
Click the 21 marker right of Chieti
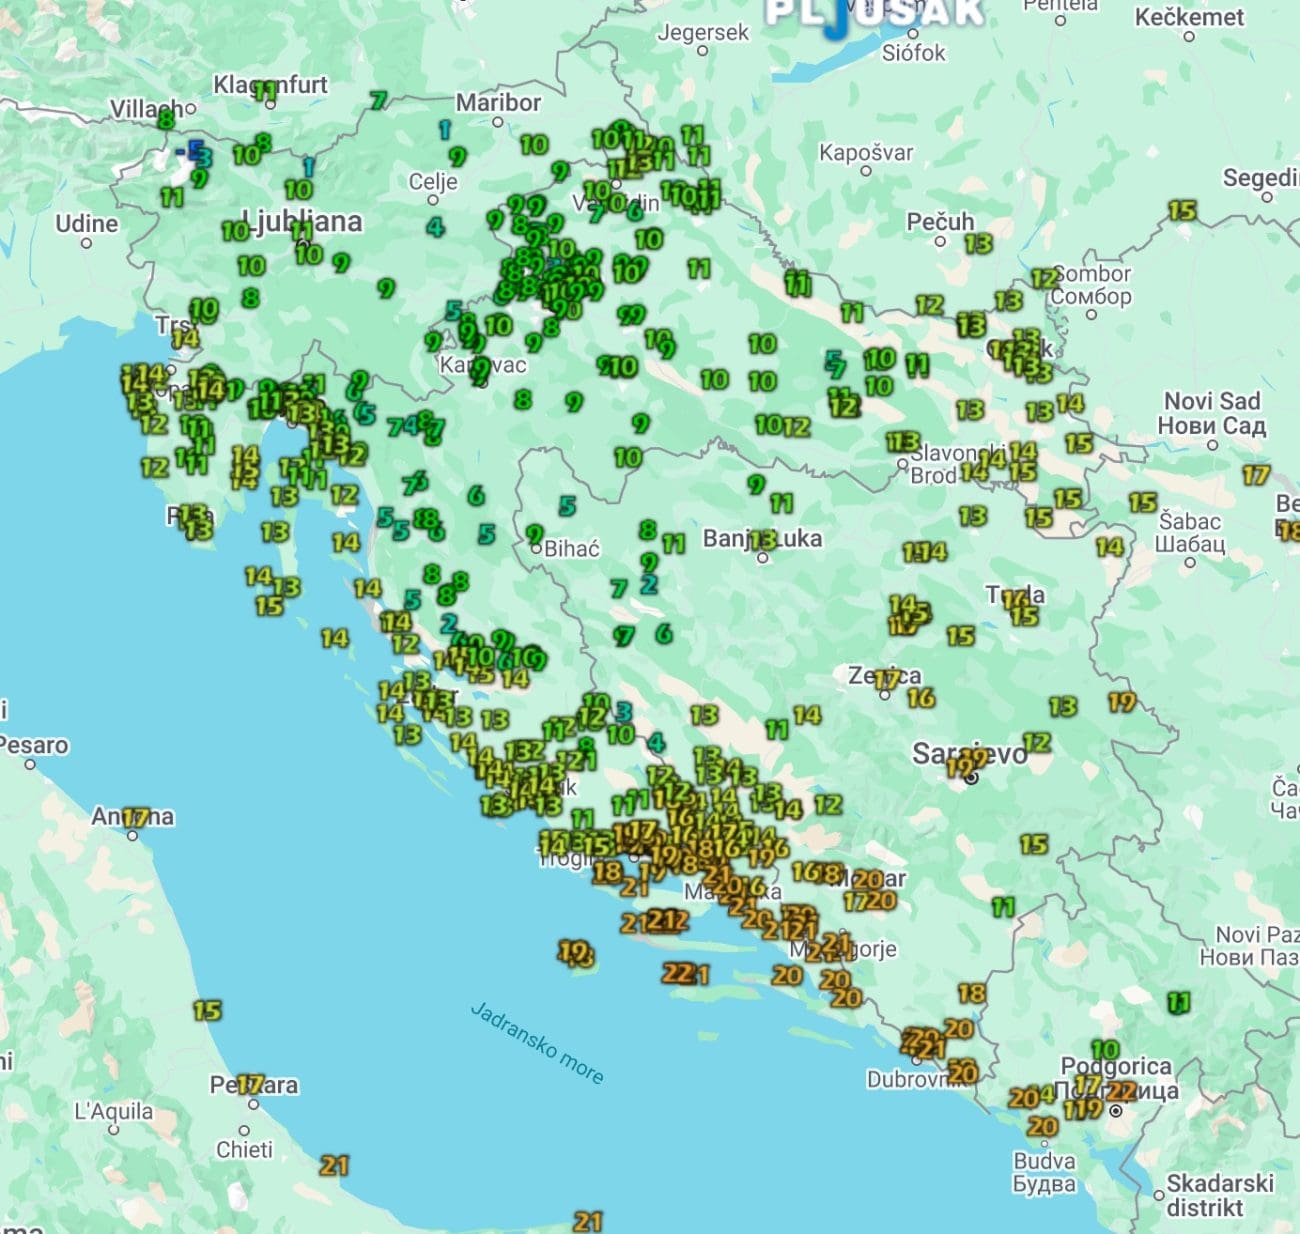point(334,1165)
